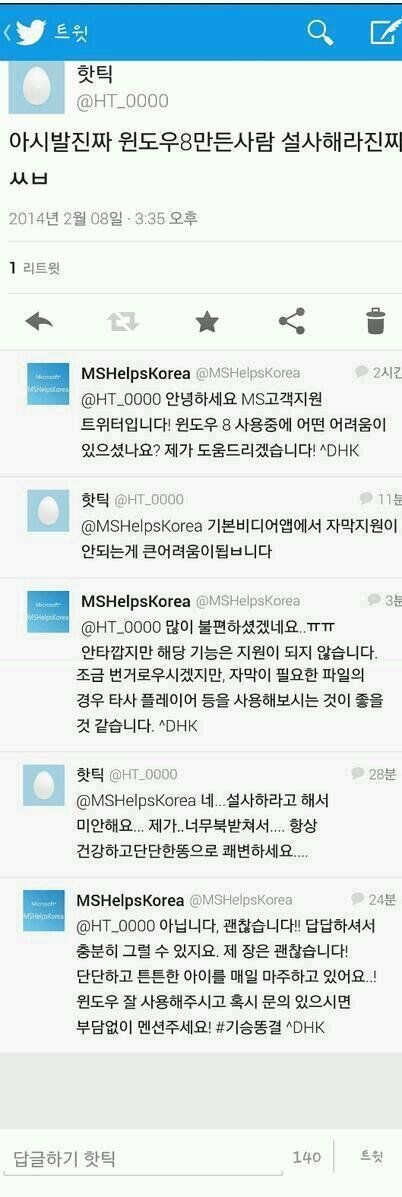Reply to the tweet with arrow icon
The height and width of the screenshot is (1197, 402).
point(38,322)
